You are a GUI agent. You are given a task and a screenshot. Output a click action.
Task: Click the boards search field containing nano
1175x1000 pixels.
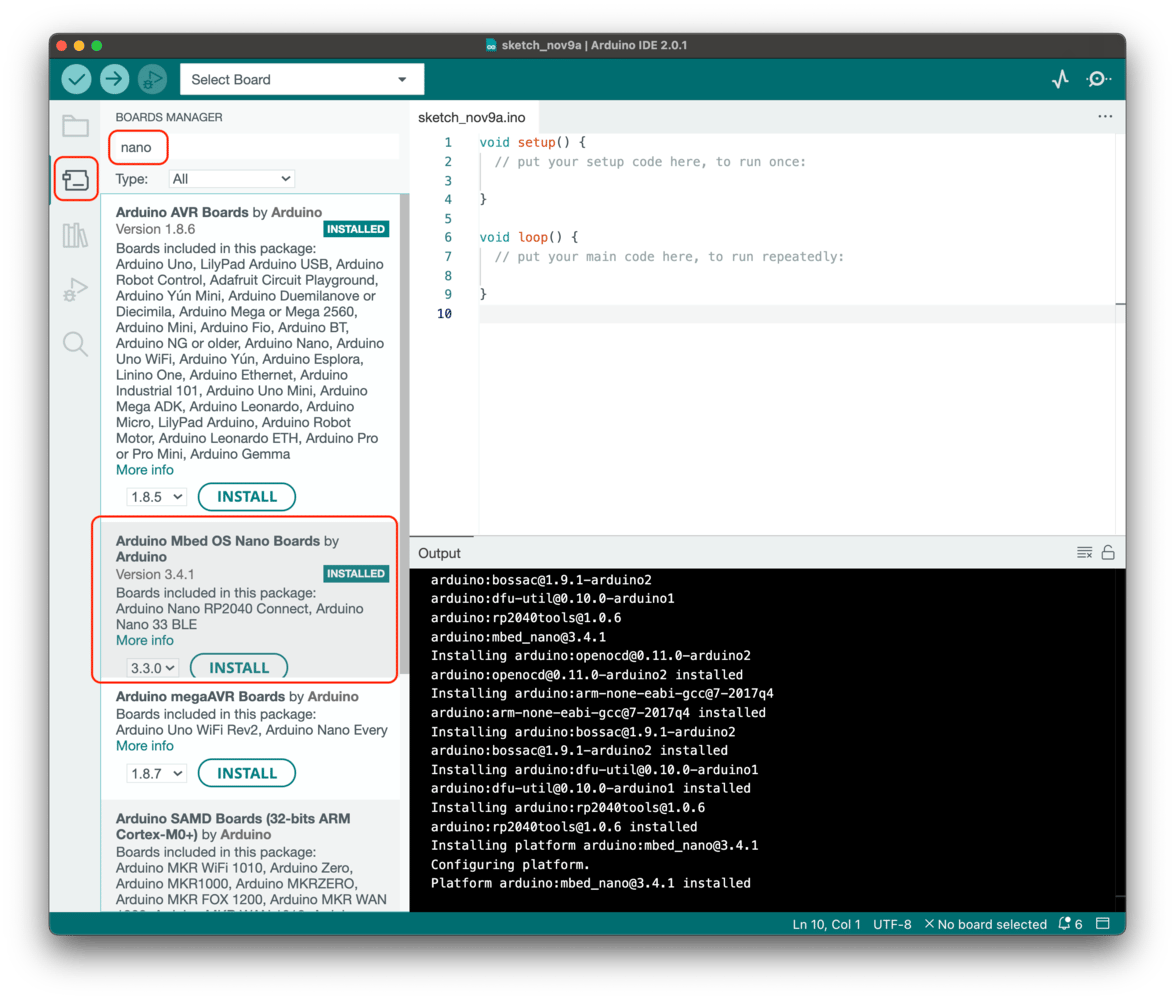[x=255, y=147]
